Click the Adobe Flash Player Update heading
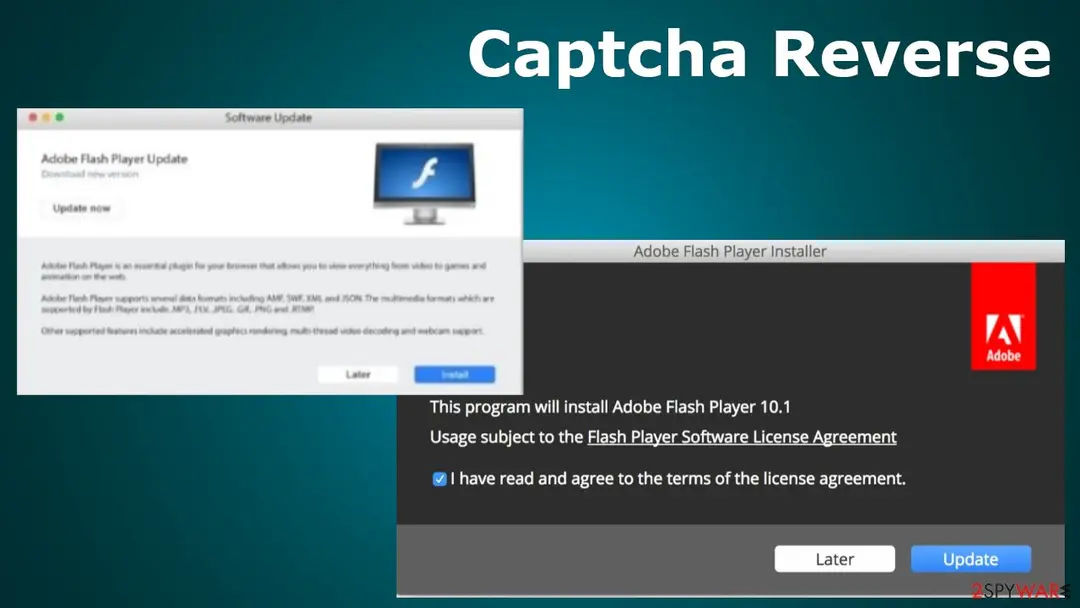Viewport: 1080px width, 608px height. pyautogui.click(x=114, y=158)
